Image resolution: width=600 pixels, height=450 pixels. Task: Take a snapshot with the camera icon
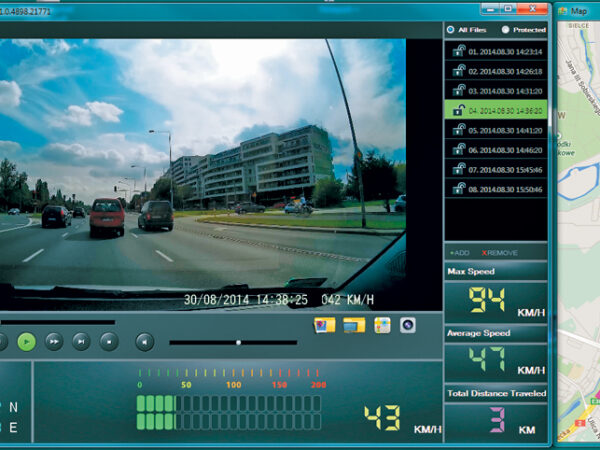pyautogui.click(x=408, y=325)
